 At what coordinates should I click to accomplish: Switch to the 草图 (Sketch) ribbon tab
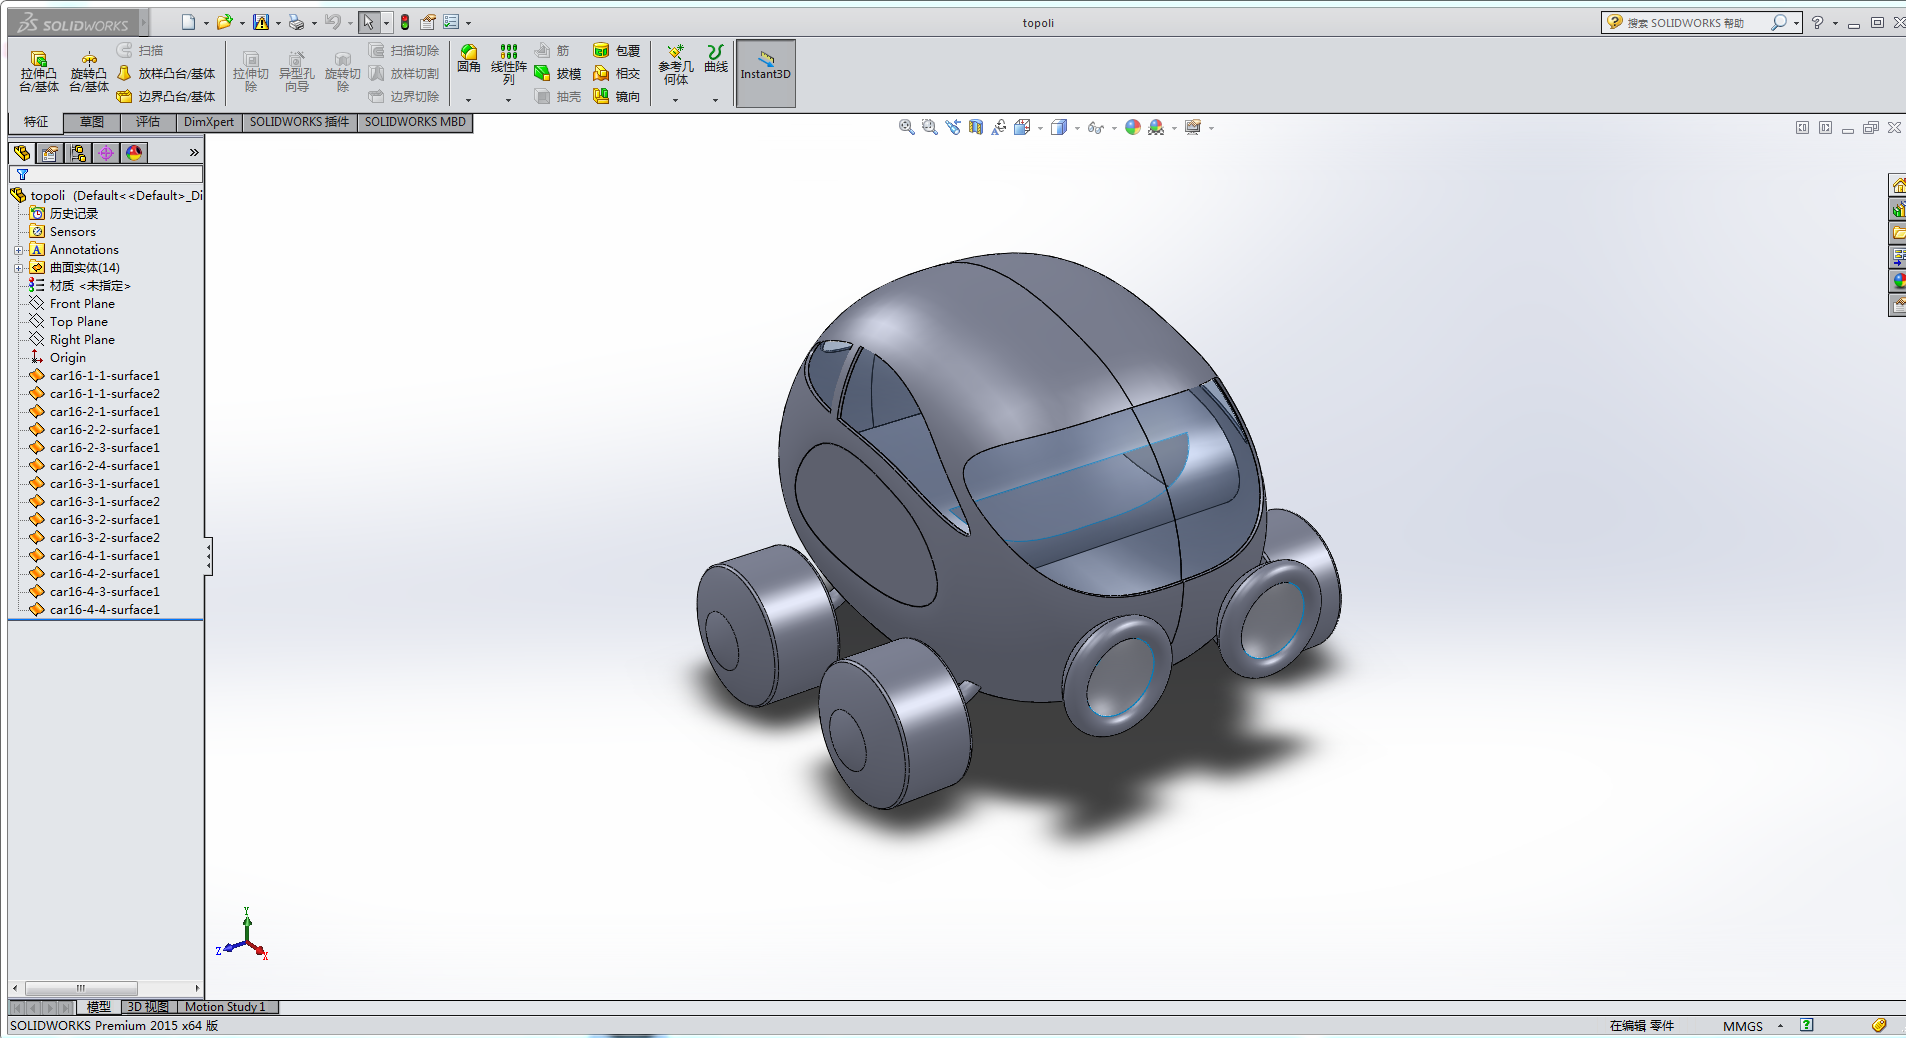(x=91, y=122)
